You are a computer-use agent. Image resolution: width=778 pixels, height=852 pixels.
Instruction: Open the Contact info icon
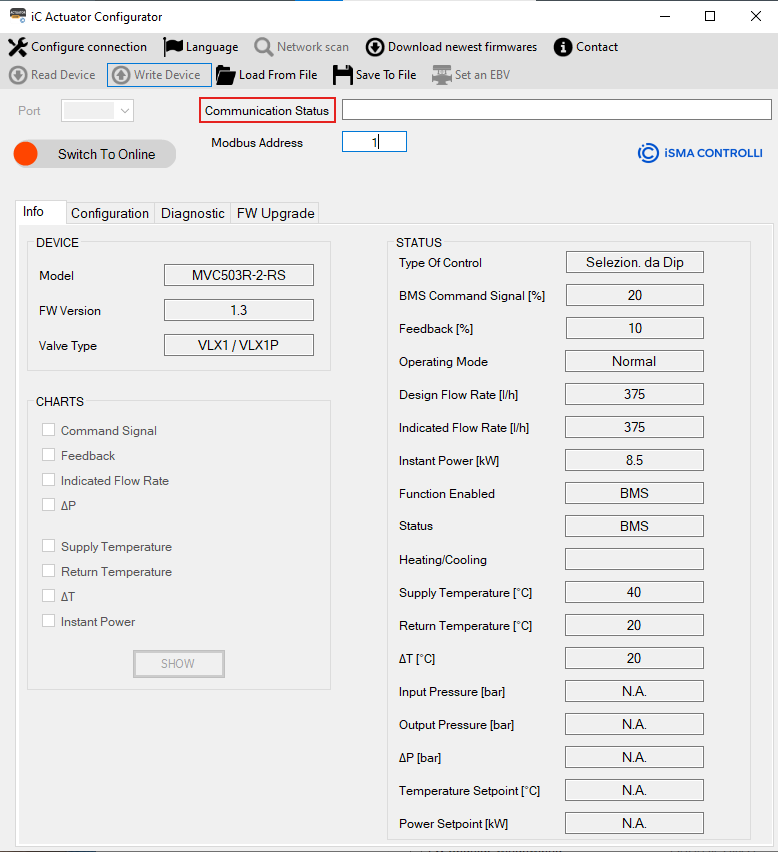[563, 47]
